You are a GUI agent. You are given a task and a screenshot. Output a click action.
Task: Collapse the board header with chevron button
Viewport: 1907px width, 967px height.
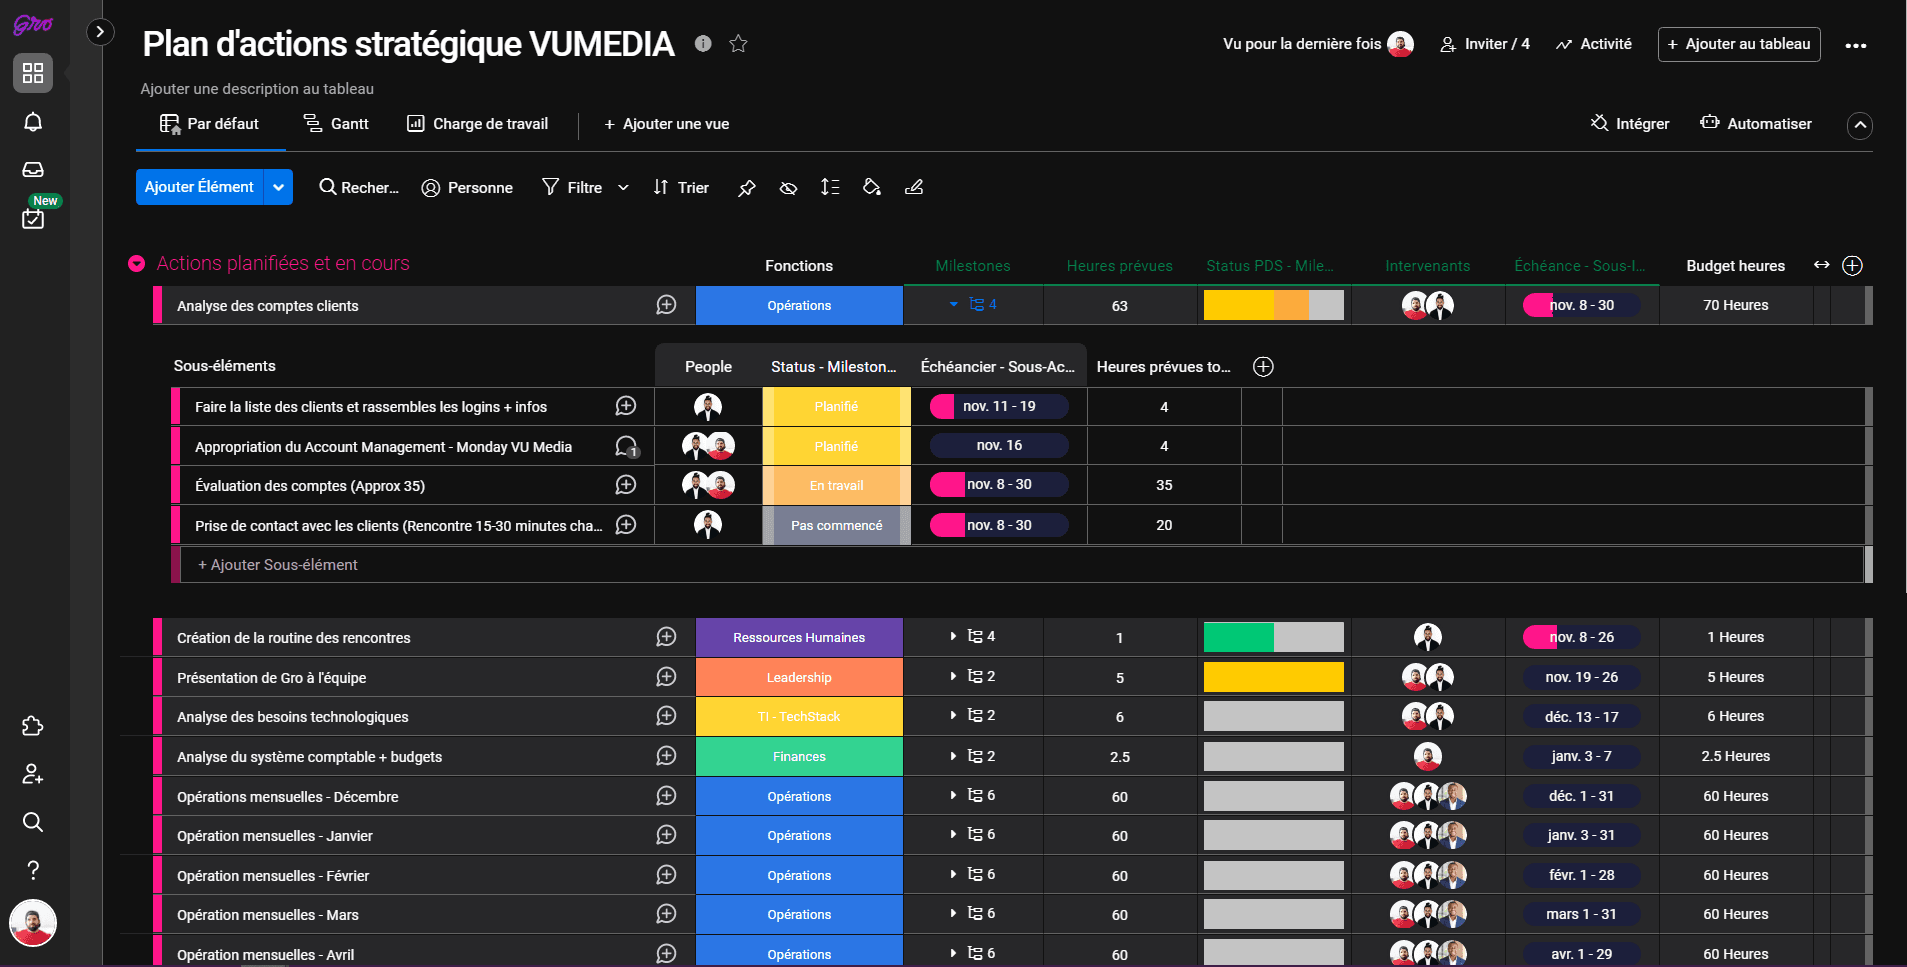point(1860,125)
